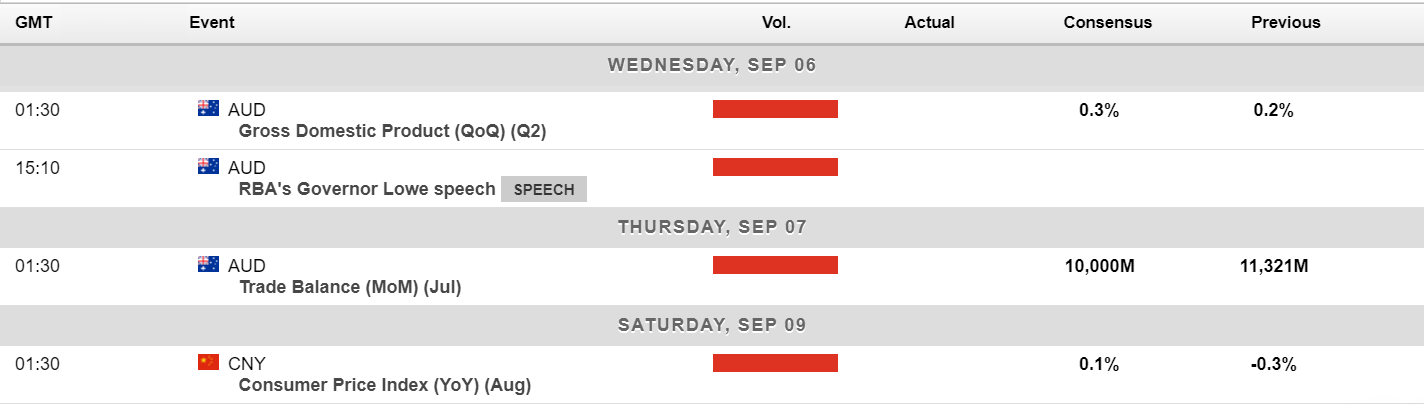The height and width of the screenshot is (406, 1424).
Task: Click the Wednesday, Sep 06 date header
Action: tap(712, 65)
